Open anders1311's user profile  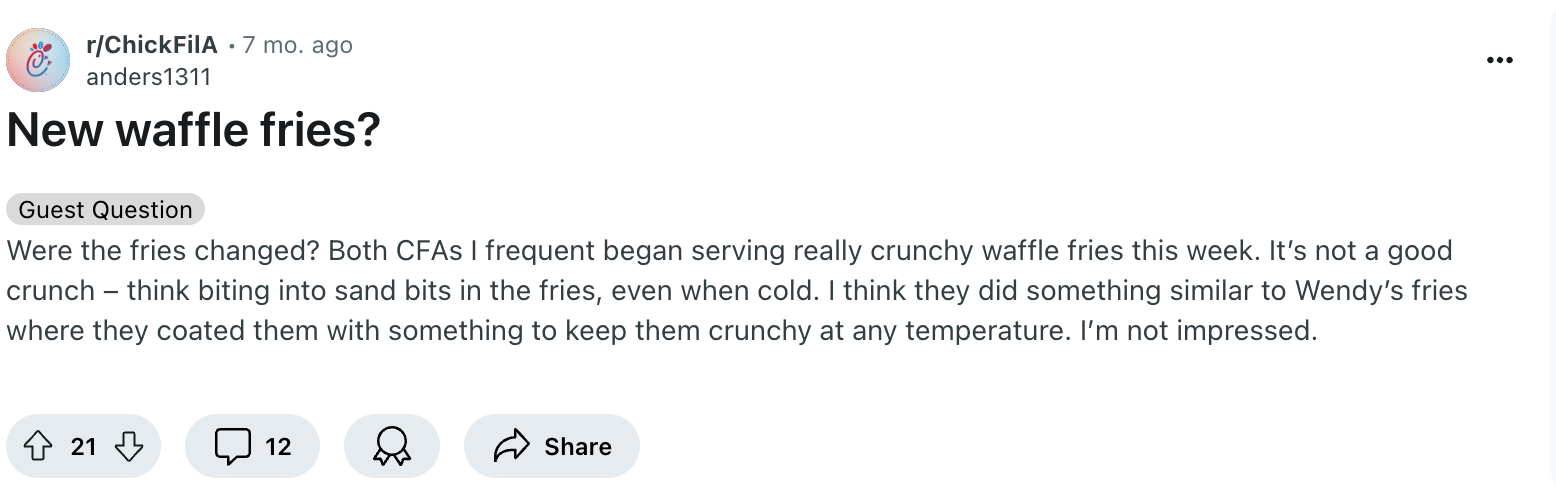(148, 77)
